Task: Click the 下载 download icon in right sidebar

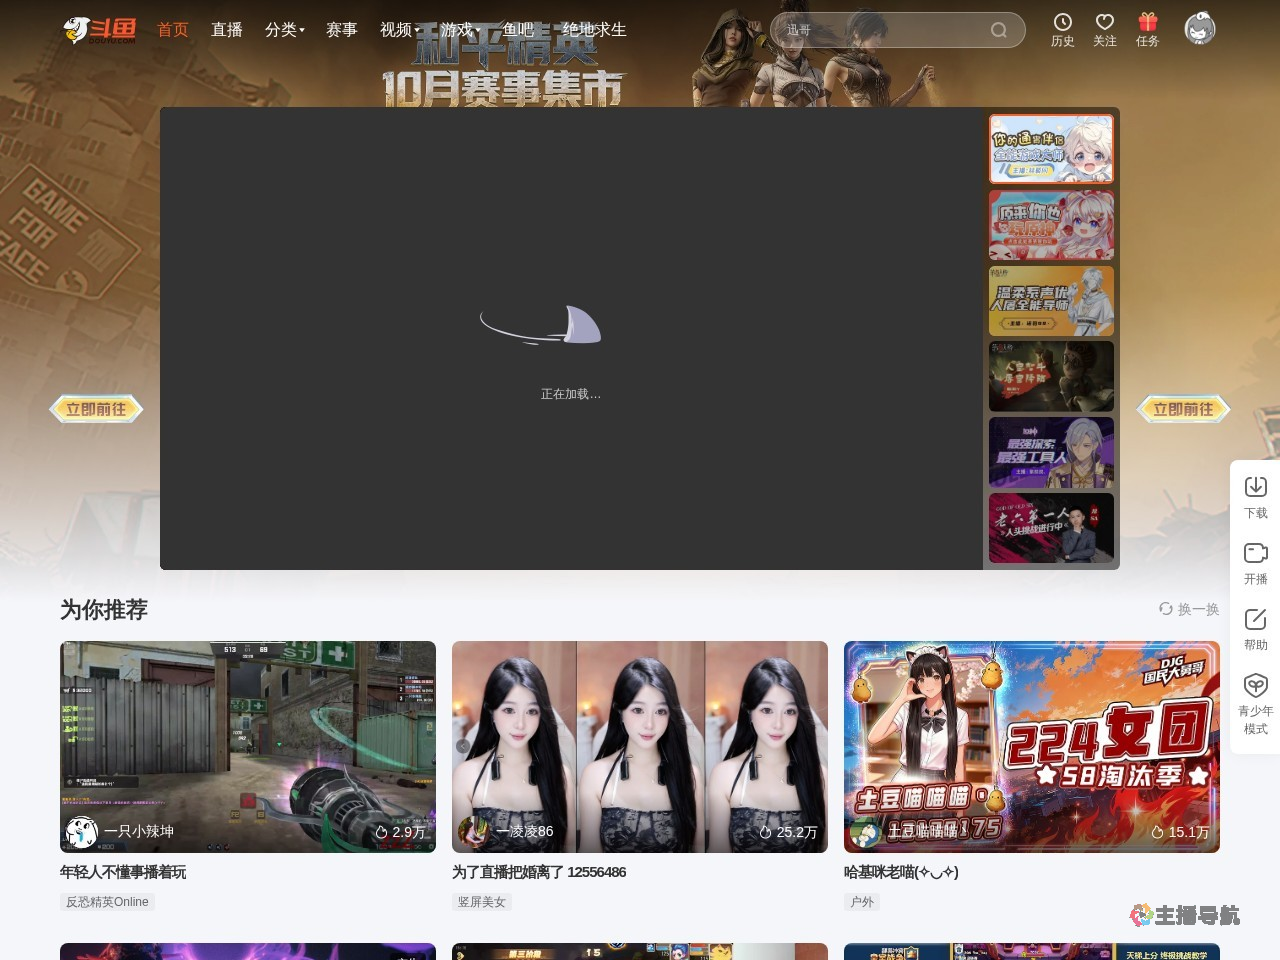Action: [1255, 495]
